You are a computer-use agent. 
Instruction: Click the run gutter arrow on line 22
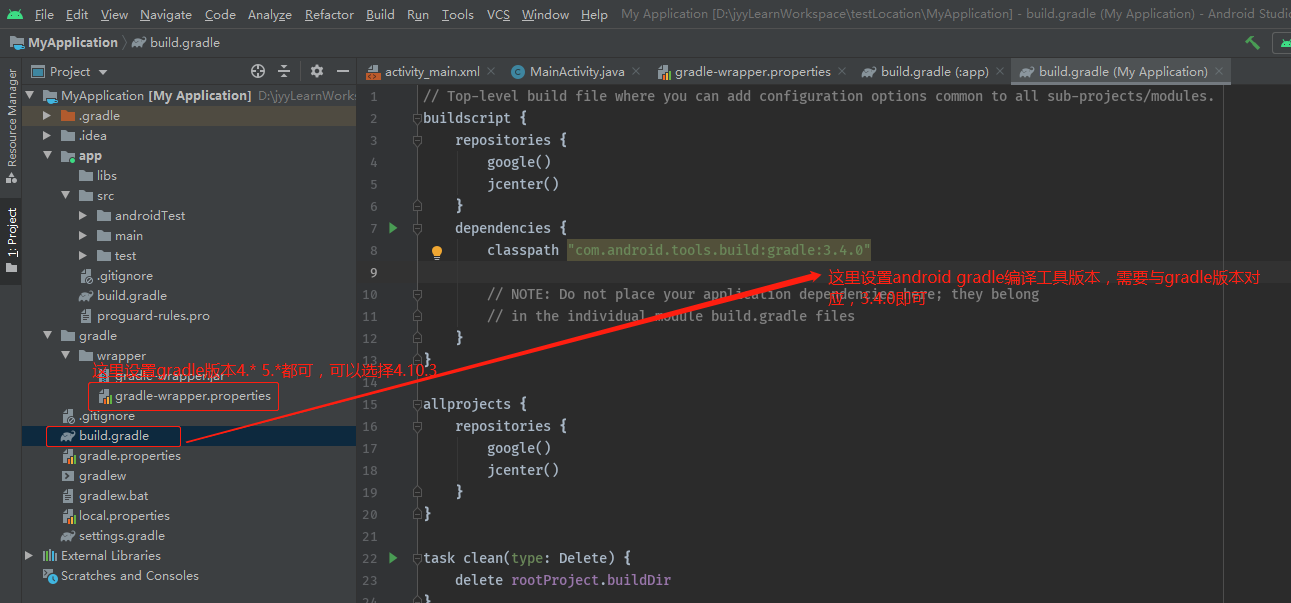coord(393,558)
